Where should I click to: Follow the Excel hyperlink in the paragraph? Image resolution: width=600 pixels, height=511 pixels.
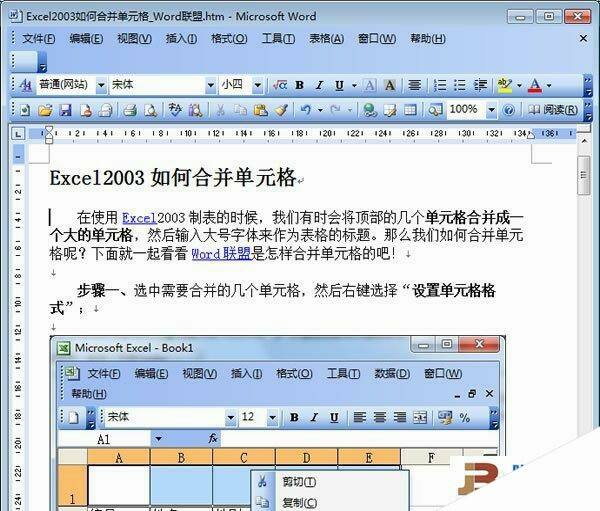pos(139,218)
